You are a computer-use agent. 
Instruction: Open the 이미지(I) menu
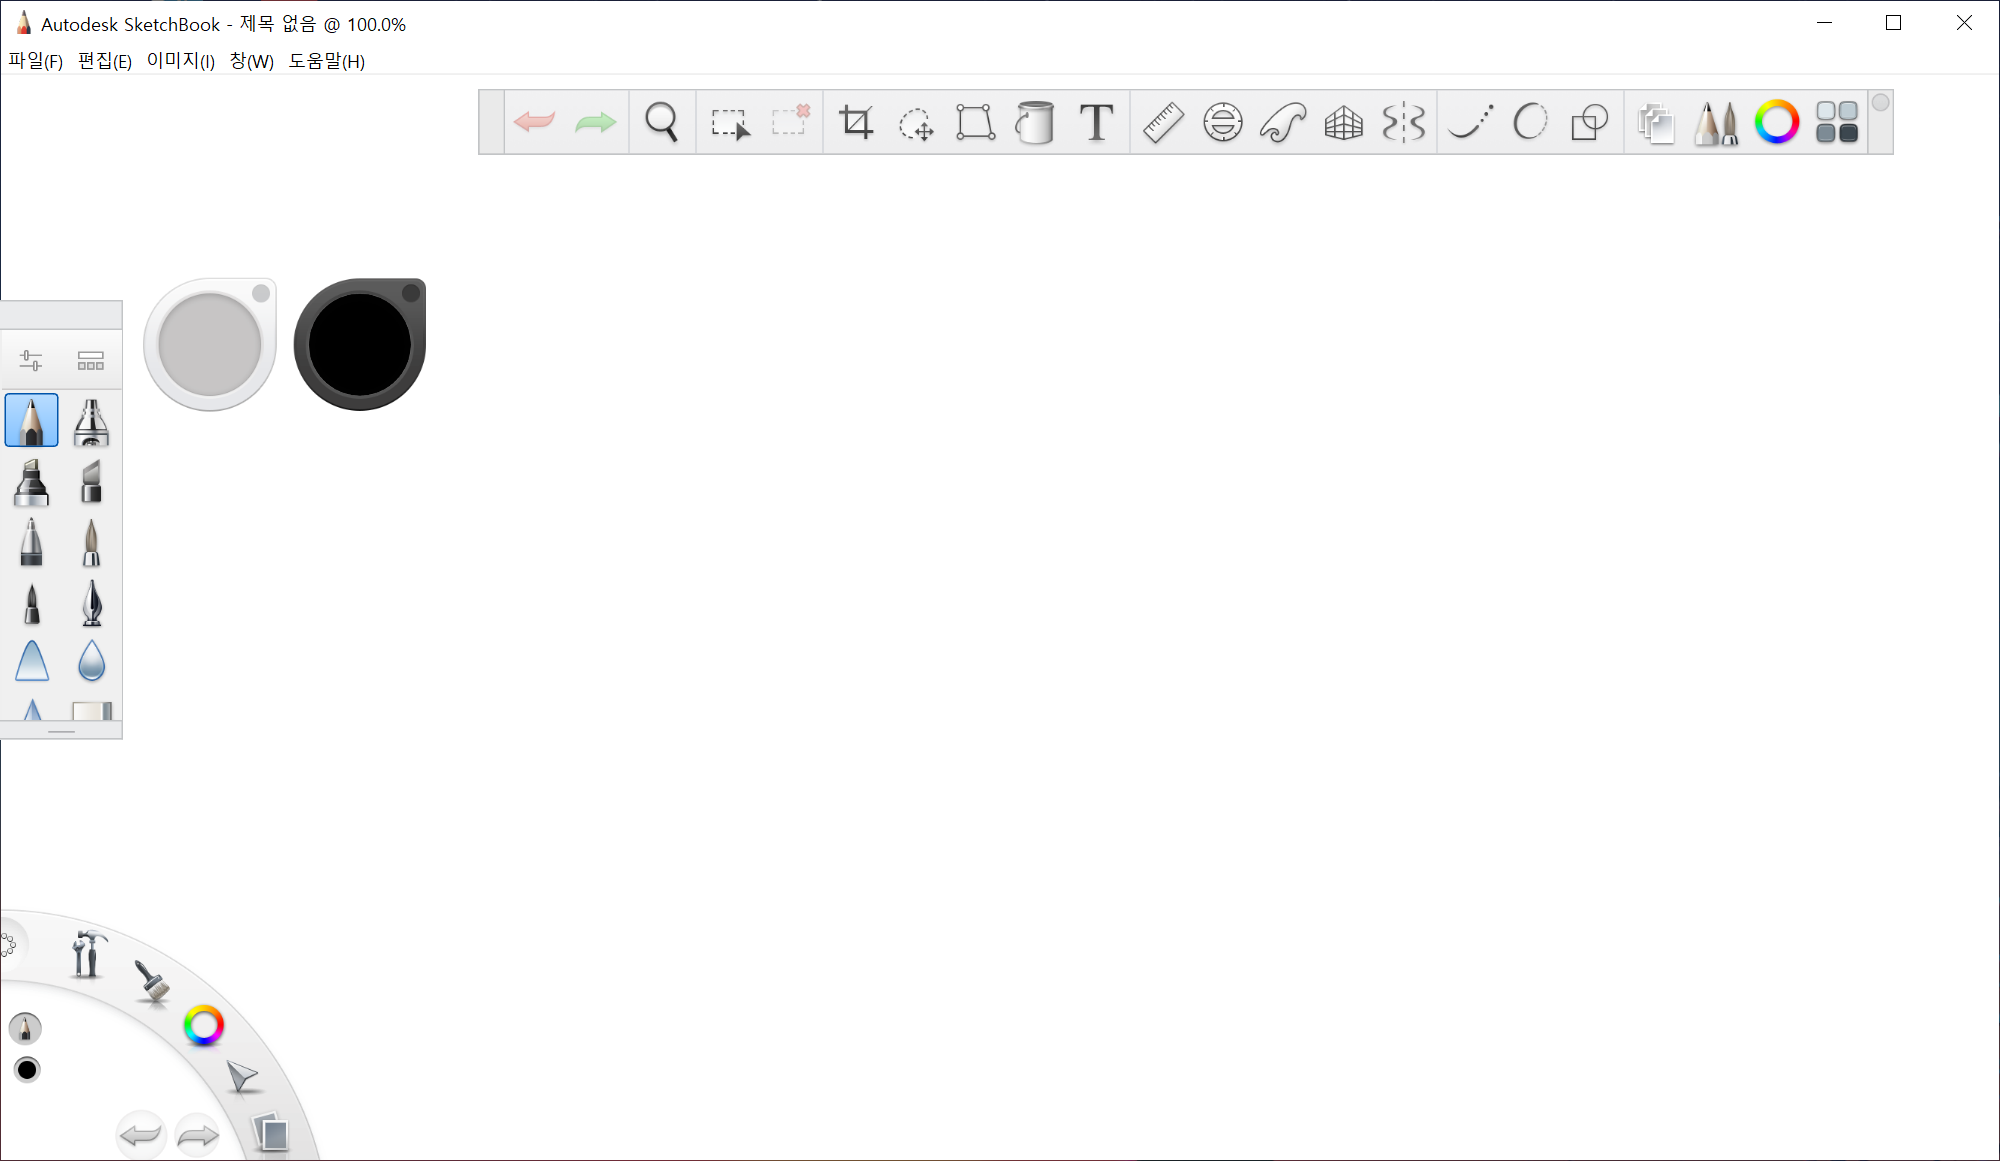(x=180, y=61)
